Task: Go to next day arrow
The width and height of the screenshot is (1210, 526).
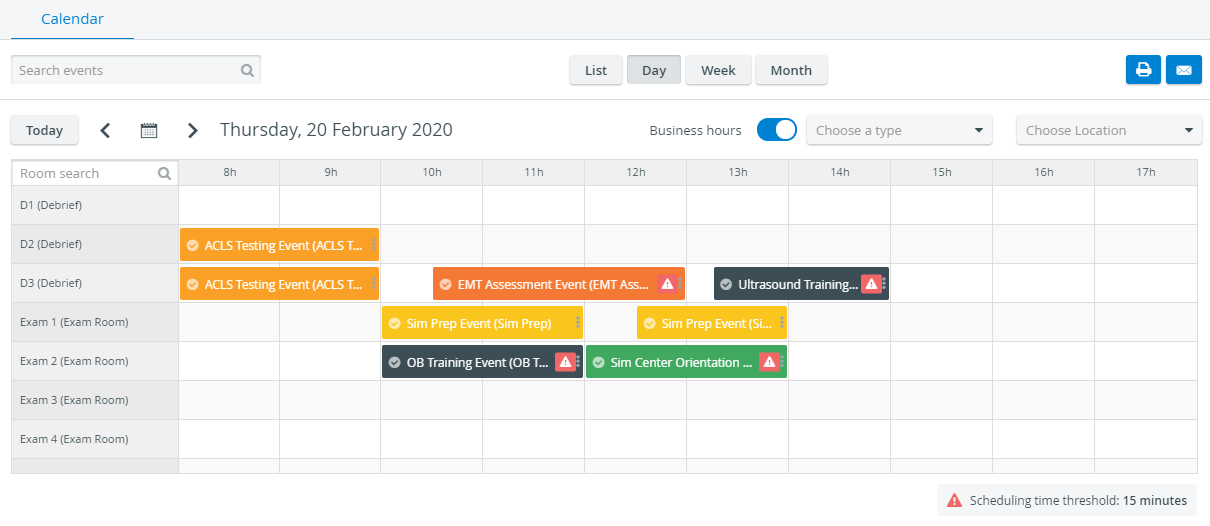Action: 193,130
